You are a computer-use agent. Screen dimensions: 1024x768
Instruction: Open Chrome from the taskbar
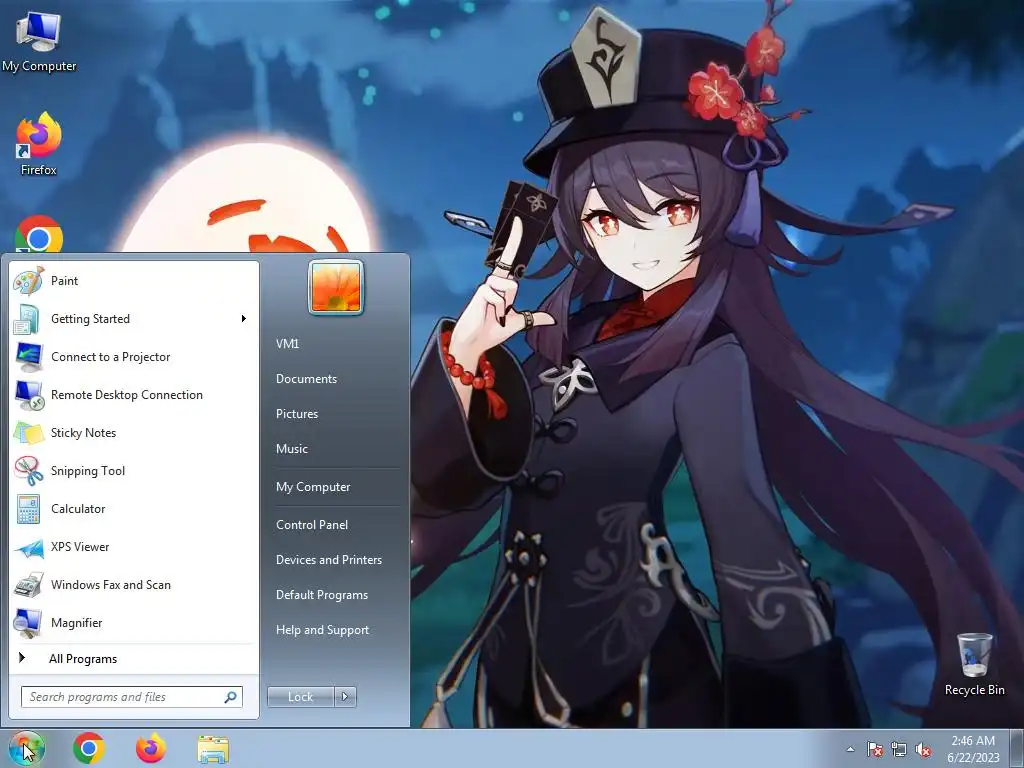[x=89, y=748]
